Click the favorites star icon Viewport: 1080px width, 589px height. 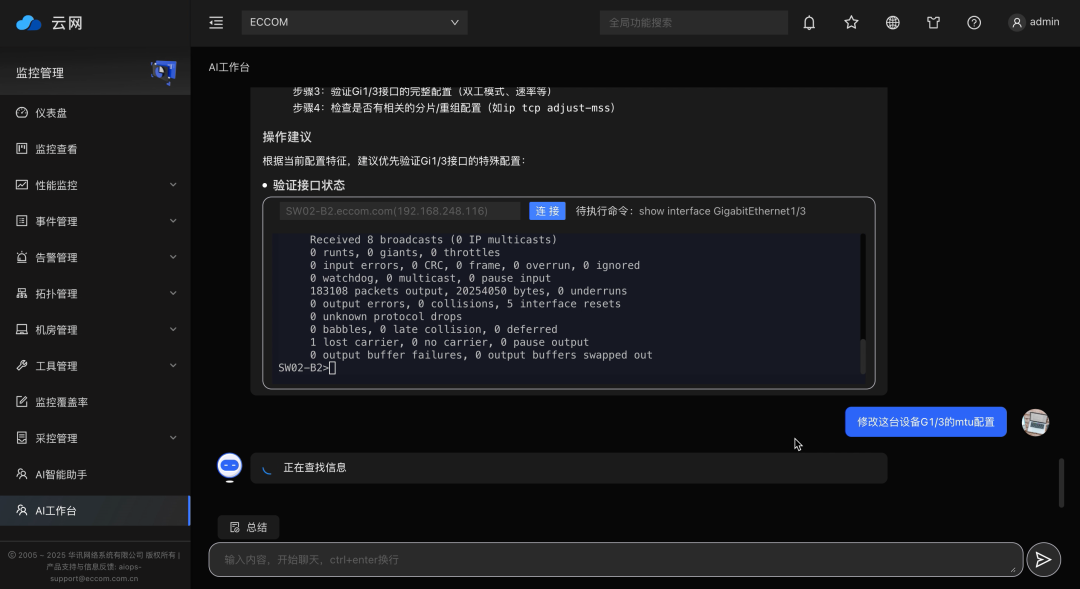pos(851,23)
